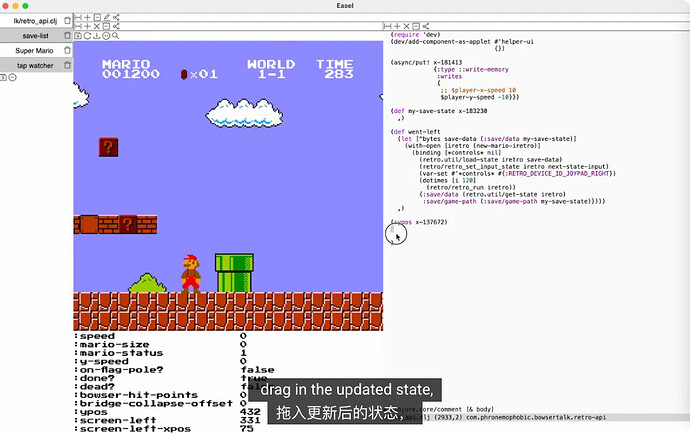The height and width of the screenshot is (433, 690).
Task: Select the tap watcher tab
Action: (x=35, y=65)
